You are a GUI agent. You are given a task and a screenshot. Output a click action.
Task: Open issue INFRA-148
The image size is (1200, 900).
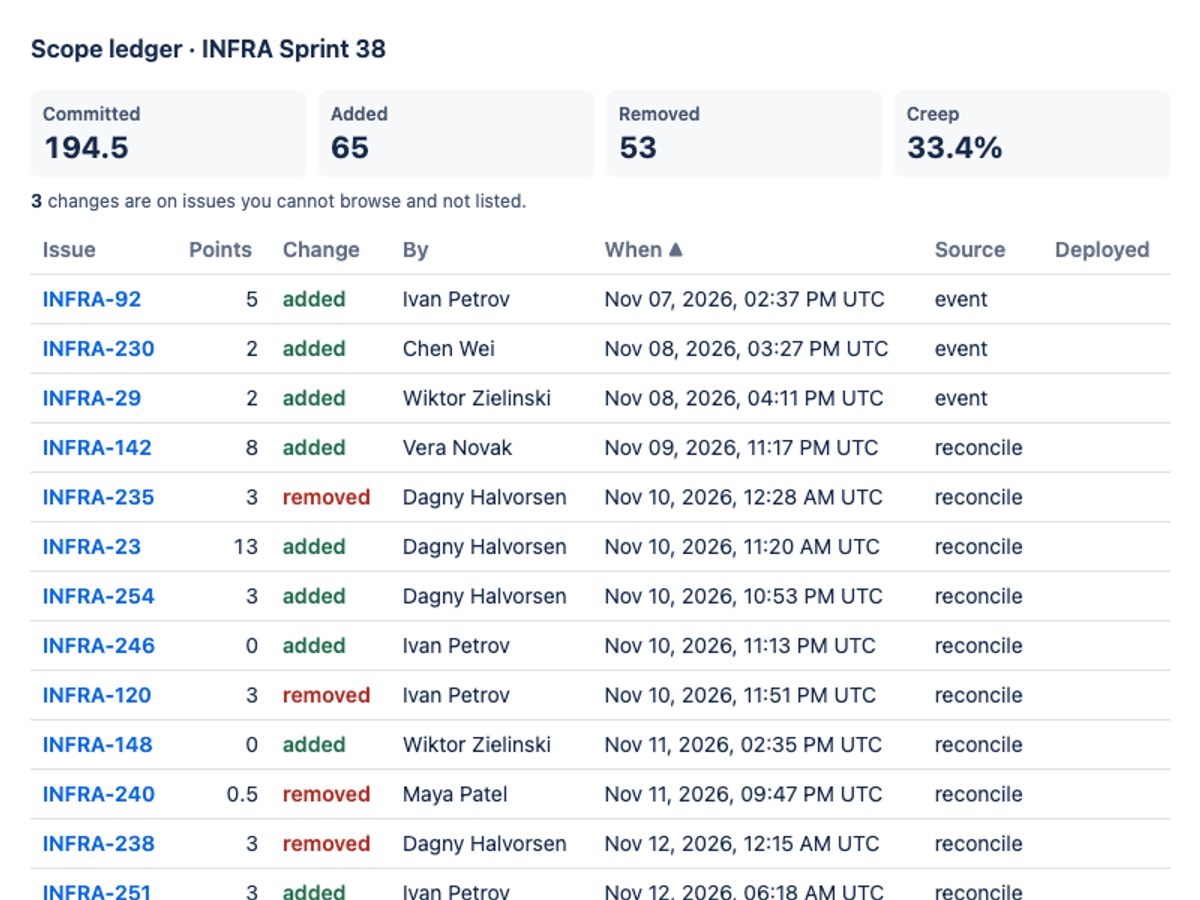[97, 745]
